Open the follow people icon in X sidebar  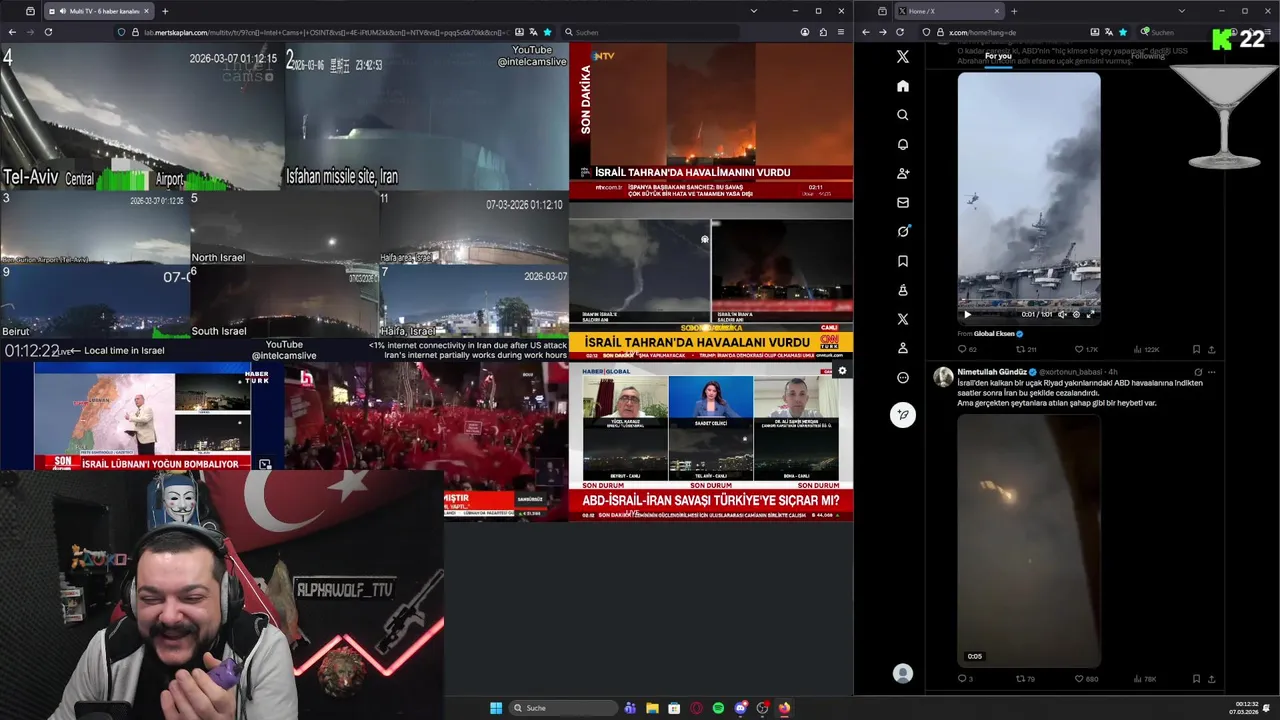[903, 173]
